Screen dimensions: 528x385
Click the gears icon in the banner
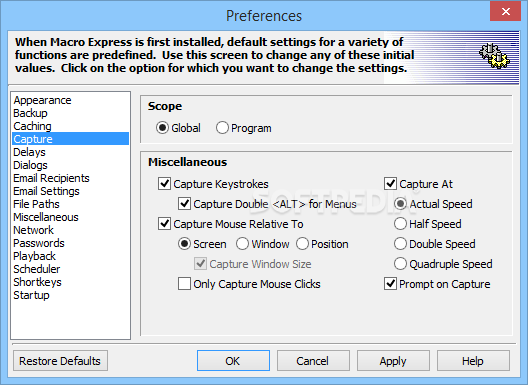pyautogui.click(x=494, y=56)
